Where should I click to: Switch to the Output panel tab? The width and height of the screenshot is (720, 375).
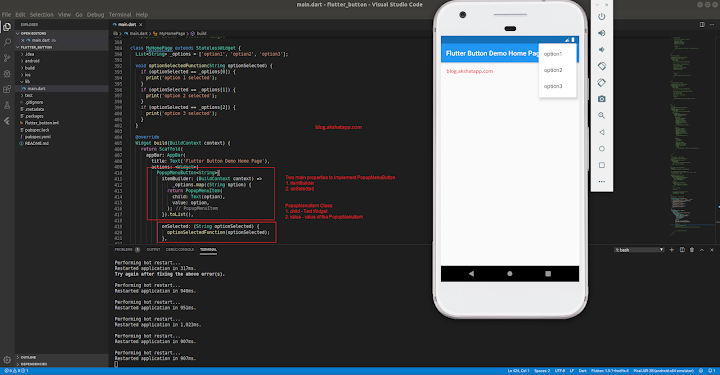pyautogui.click(x=153, y=250)
